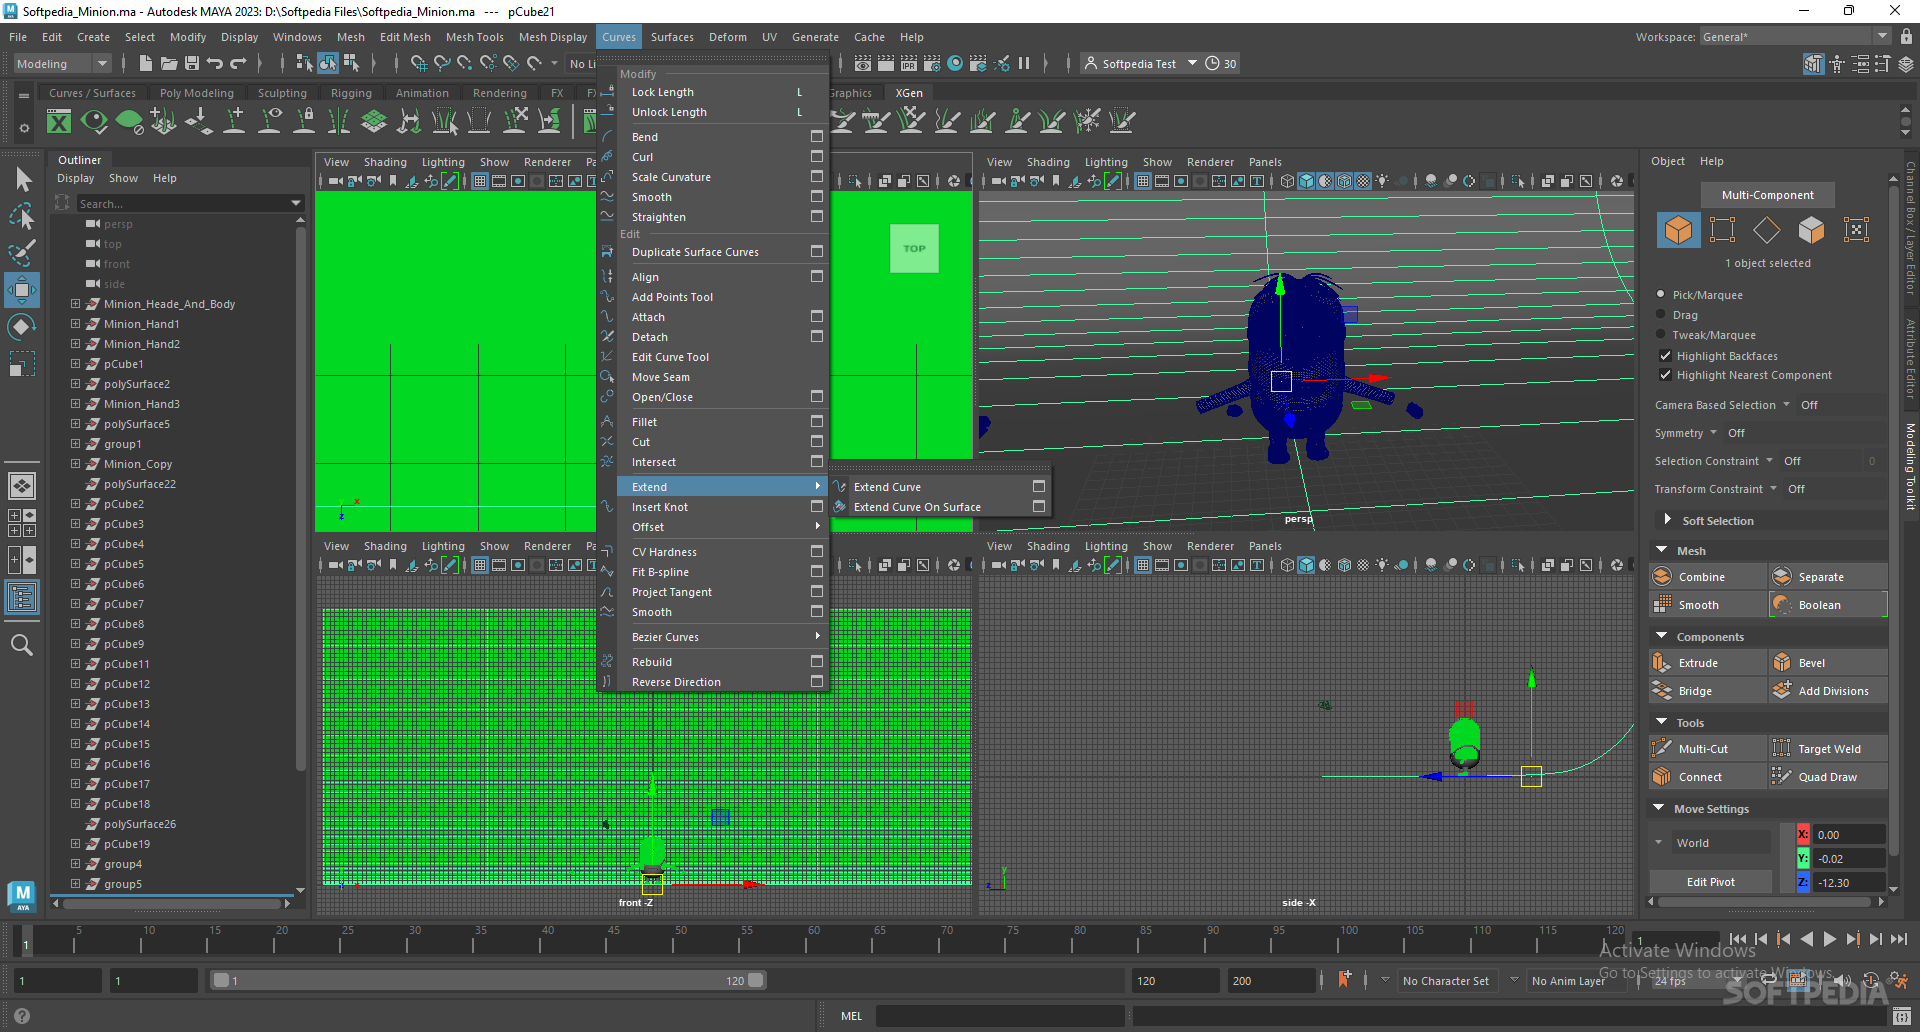Click the Open scene folder icon

click(x=169, y=63)
